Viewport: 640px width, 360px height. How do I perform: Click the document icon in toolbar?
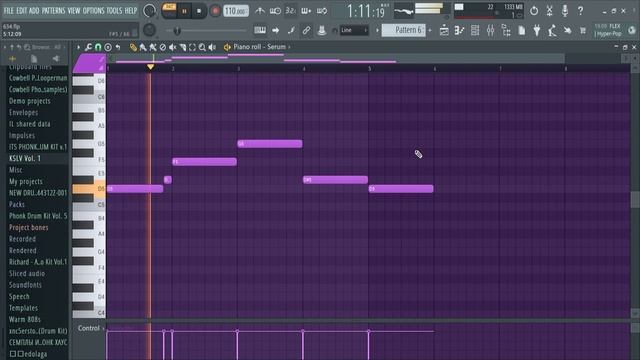[x=522, y=30]
